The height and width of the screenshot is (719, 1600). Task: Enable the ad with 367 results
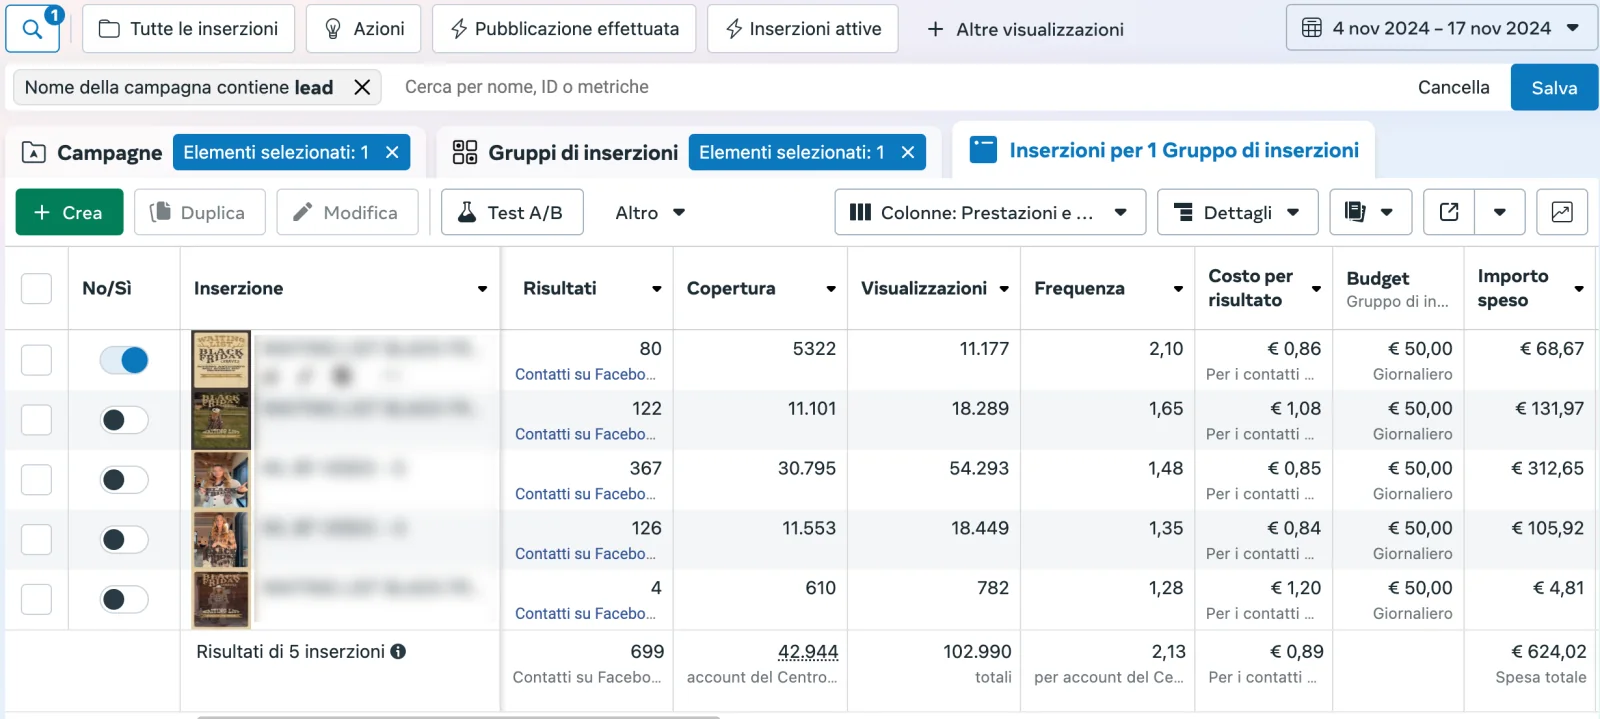click(x=124, y=480)
